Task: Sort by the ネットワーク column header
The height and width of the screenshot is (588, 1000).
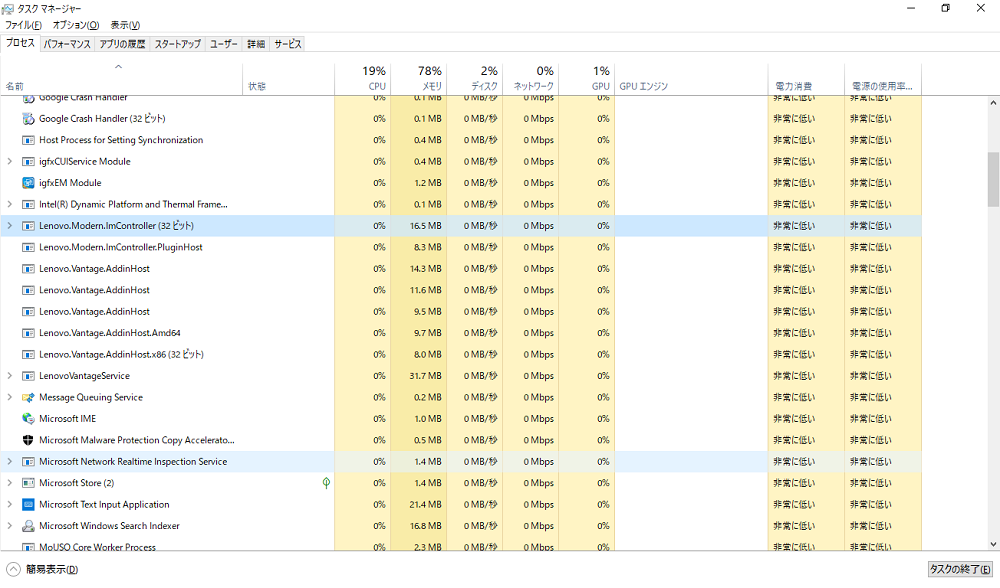Action: (531, 80)
